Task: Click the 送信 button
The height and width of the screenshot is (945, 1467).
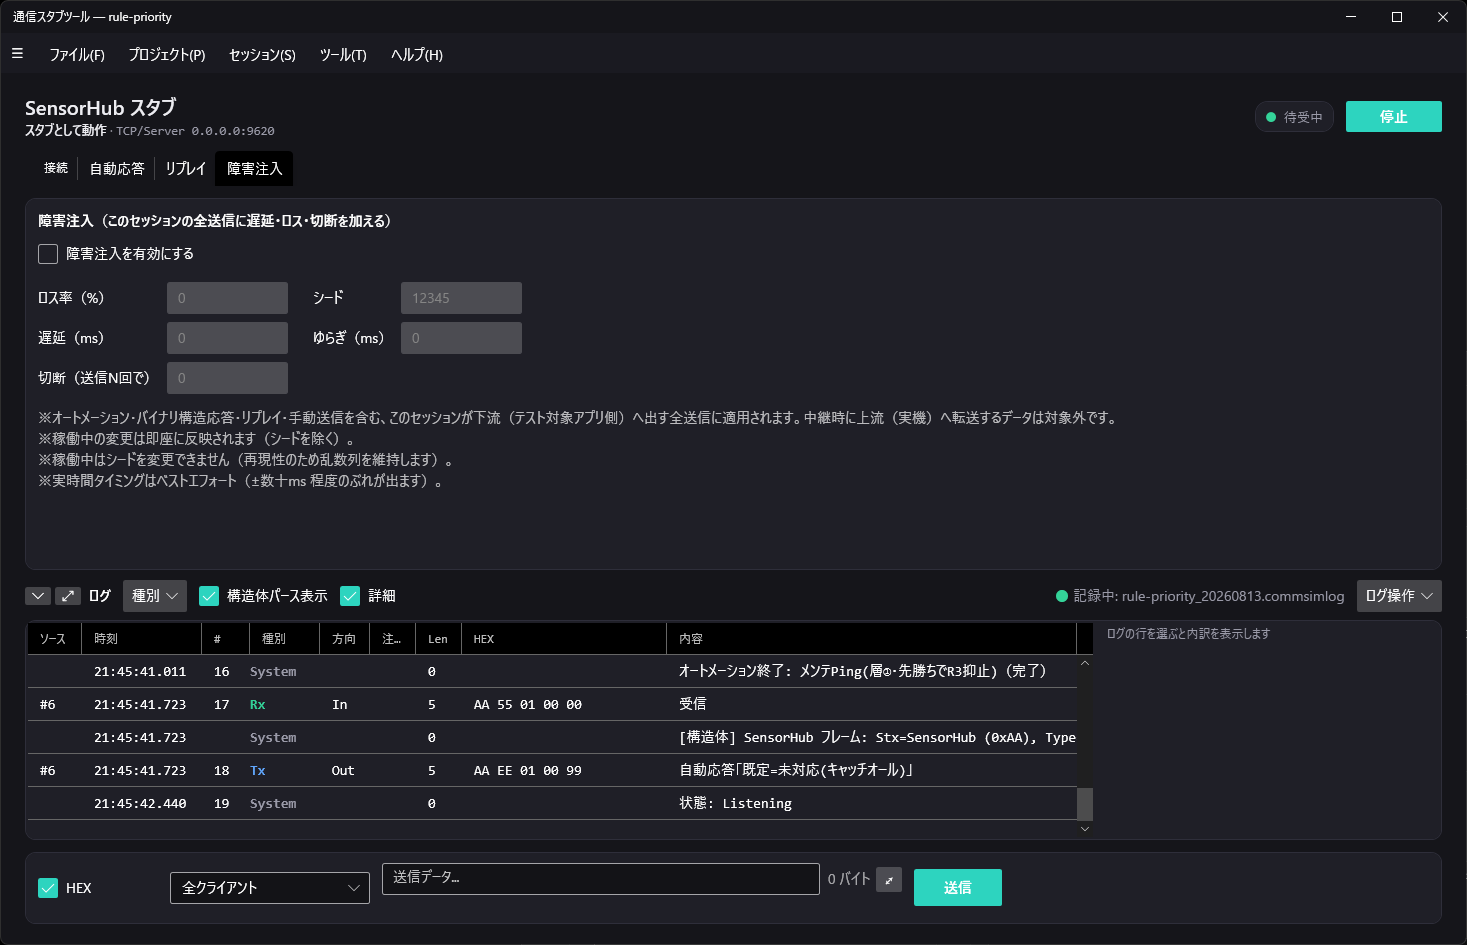Action: point(958,888)
